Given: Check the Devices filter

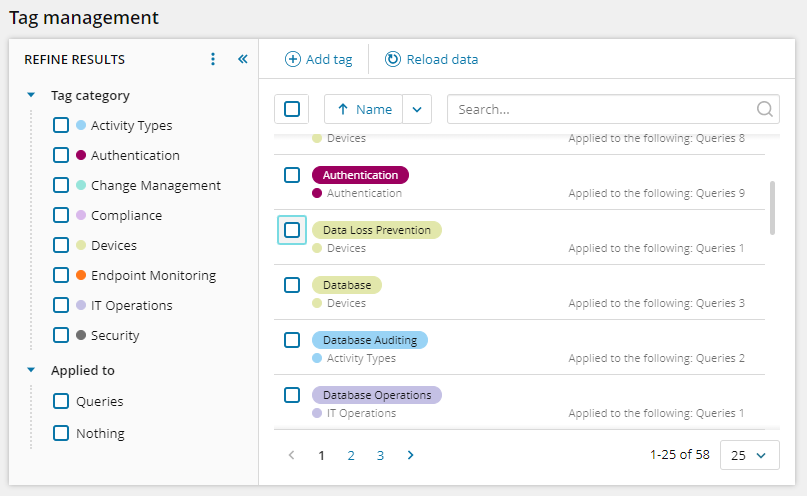Looking at the screenshot, I should point(61,245).
